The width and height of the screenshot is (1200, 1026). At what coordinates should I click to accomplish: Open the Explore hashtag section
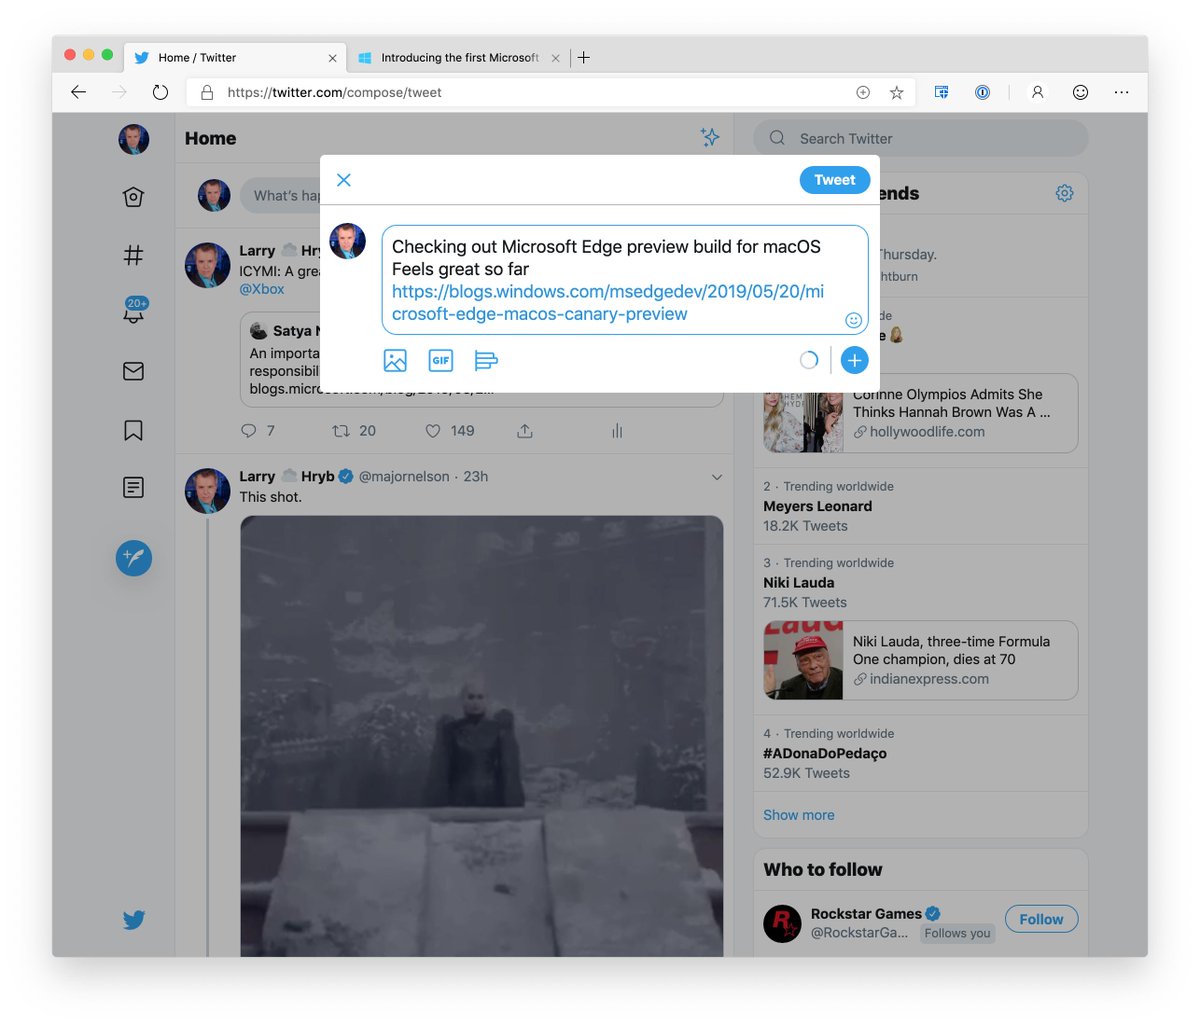point(133,255)
